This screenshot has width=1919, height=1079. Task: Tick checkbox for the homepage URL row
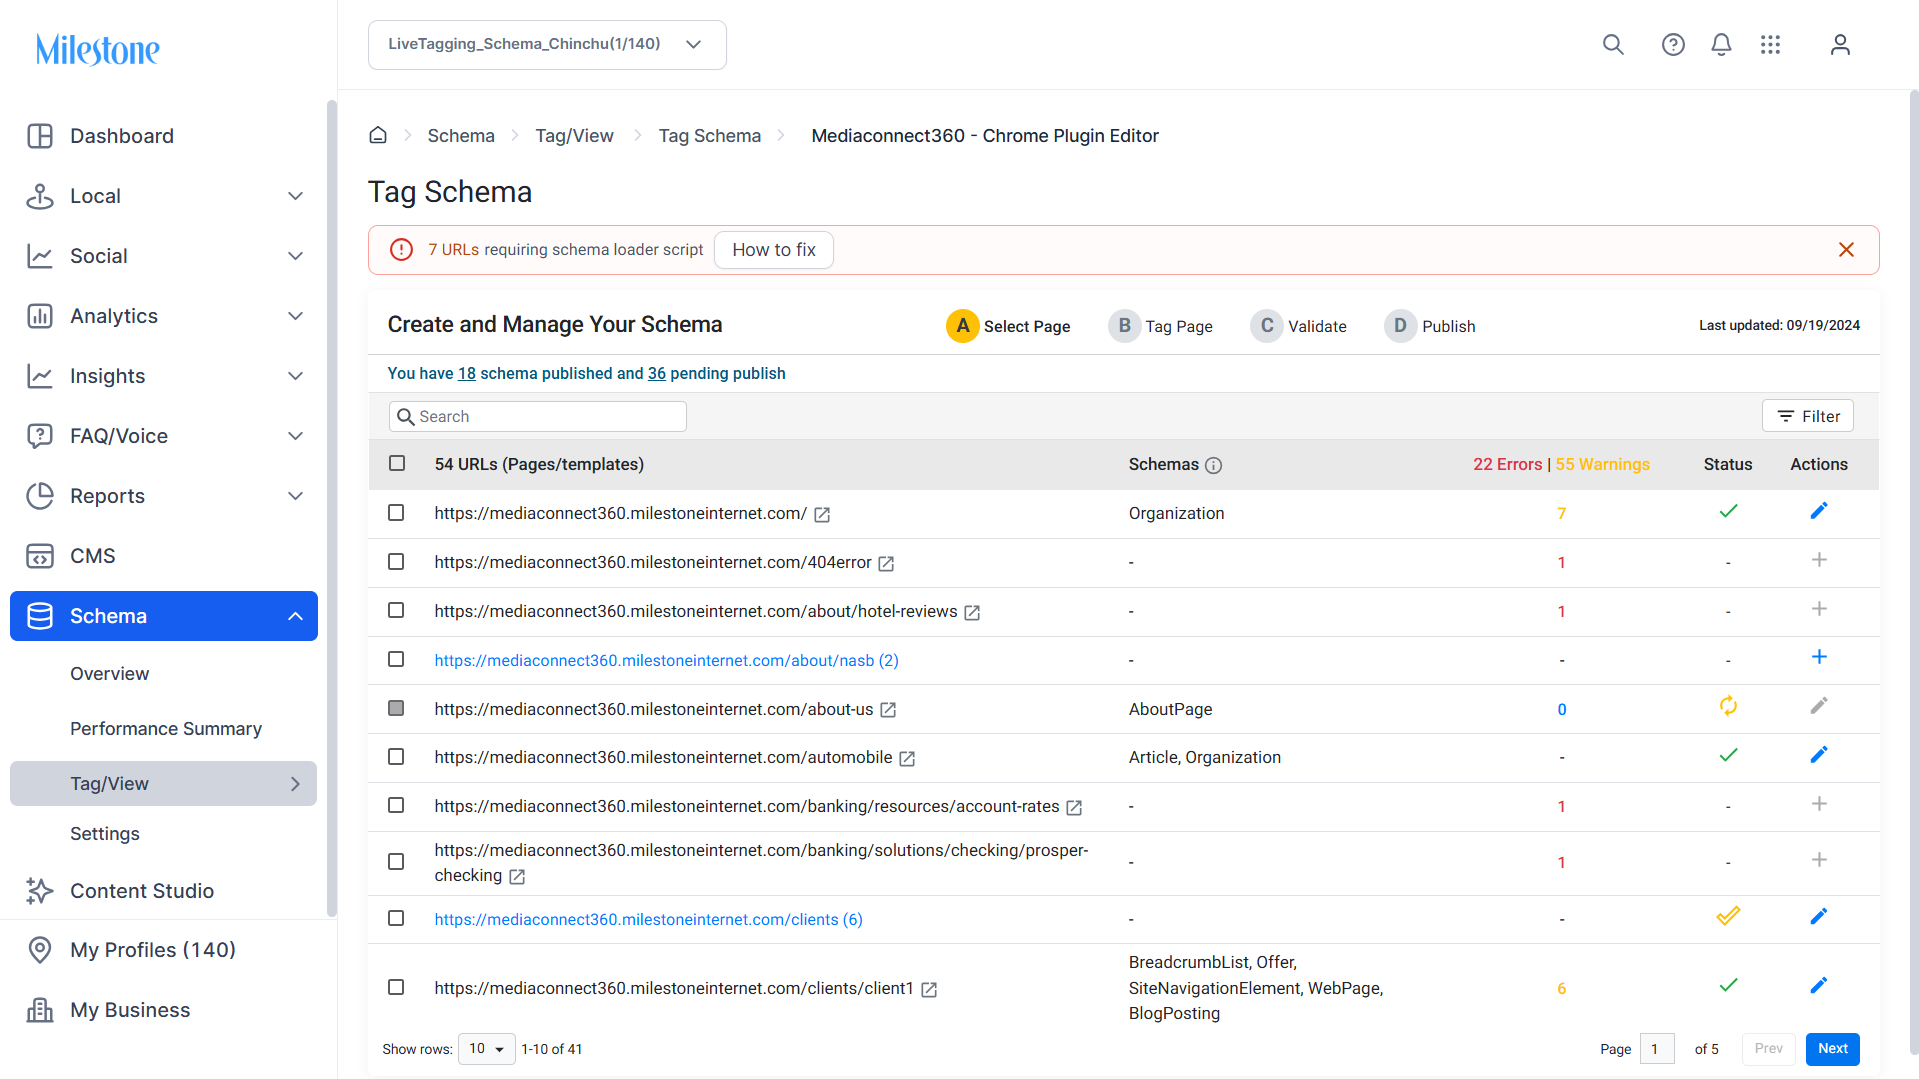pyautogui.click(x=396, y=513)
